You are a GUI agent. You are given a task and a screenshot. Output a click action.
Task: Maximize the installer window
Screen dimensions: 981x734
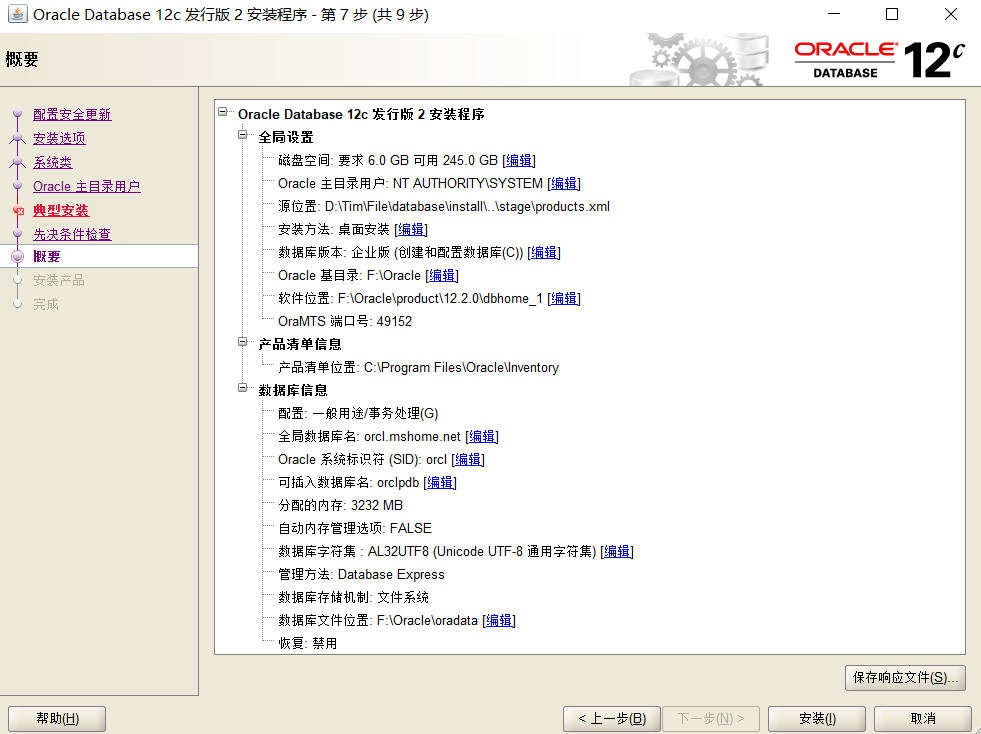(892, 14)
